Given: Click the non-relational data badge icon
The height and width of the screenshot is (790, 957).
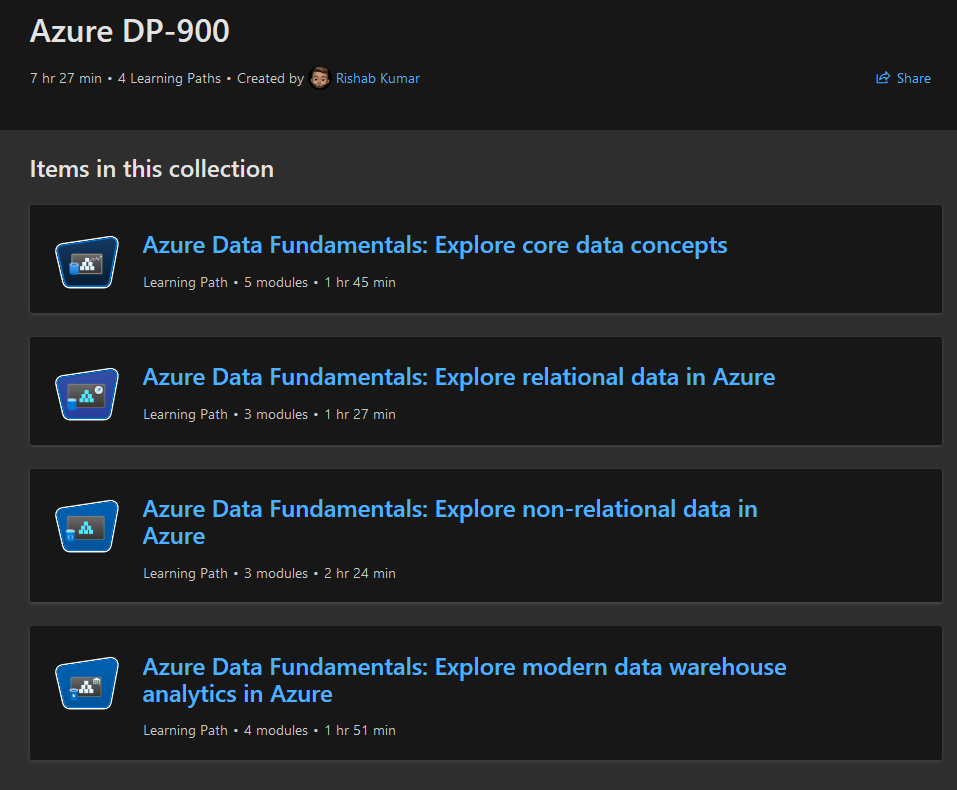Looking at the screenshot, I should coord(87,526).
